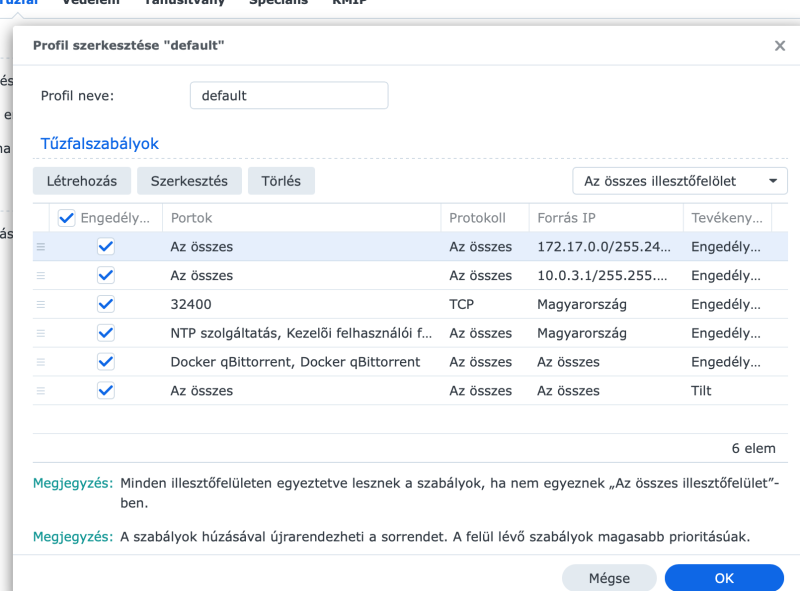This screenshot has width=800, height=591.
Task: Click drag handle of the 32400 rule
Action: pos(41,304)
